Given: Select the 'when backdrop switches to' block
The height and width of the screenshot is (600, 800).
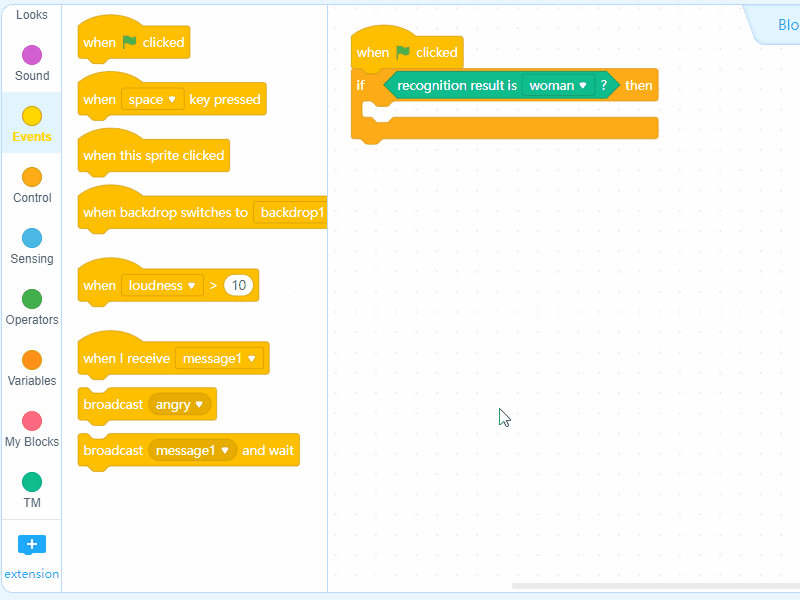Looking at the screenshot, I should pos(165,212).
